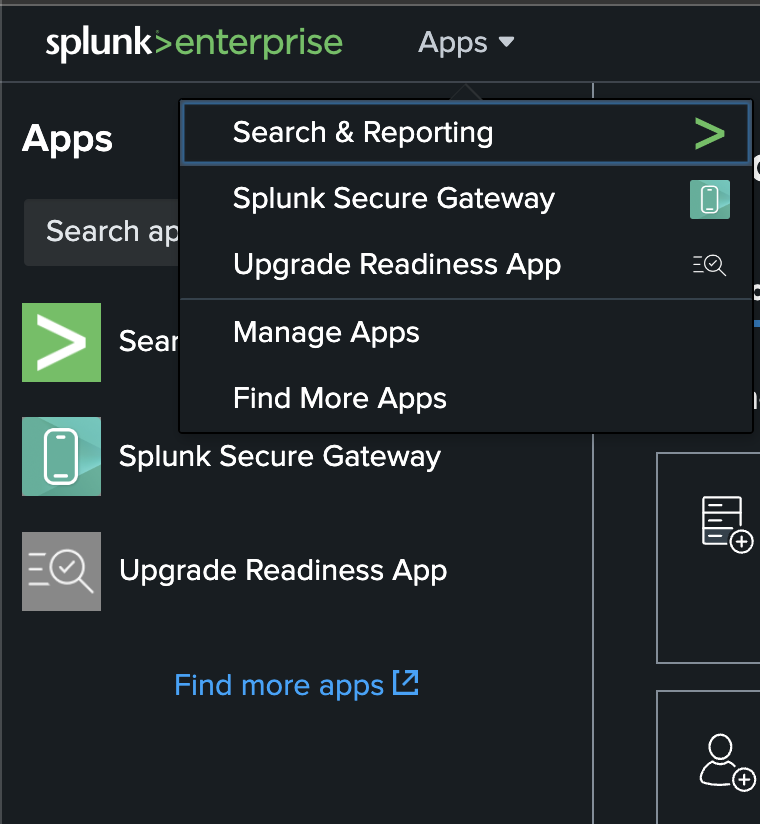
Task: Select Find More Apps menu entry
Action: point(466,398)
